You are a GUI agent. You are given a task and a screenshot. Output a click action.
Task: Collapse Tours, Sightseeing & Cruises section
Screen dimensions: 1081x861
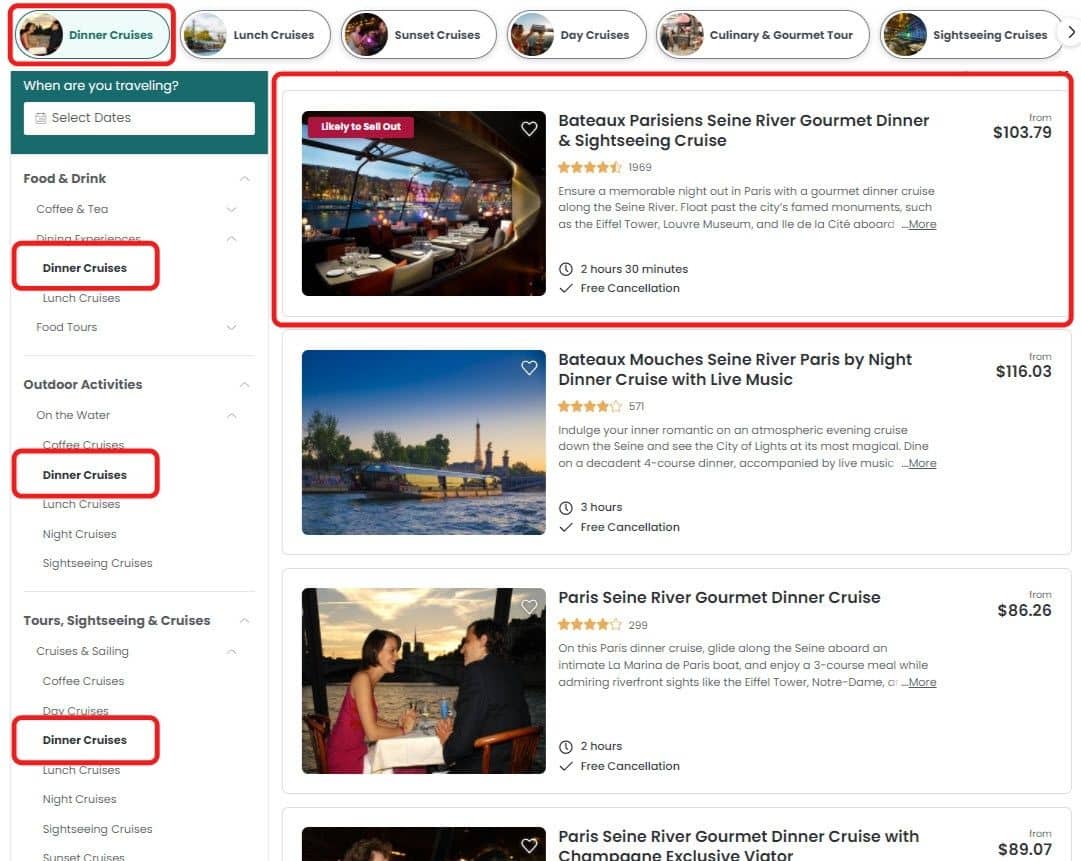click(x=245, y=620)
